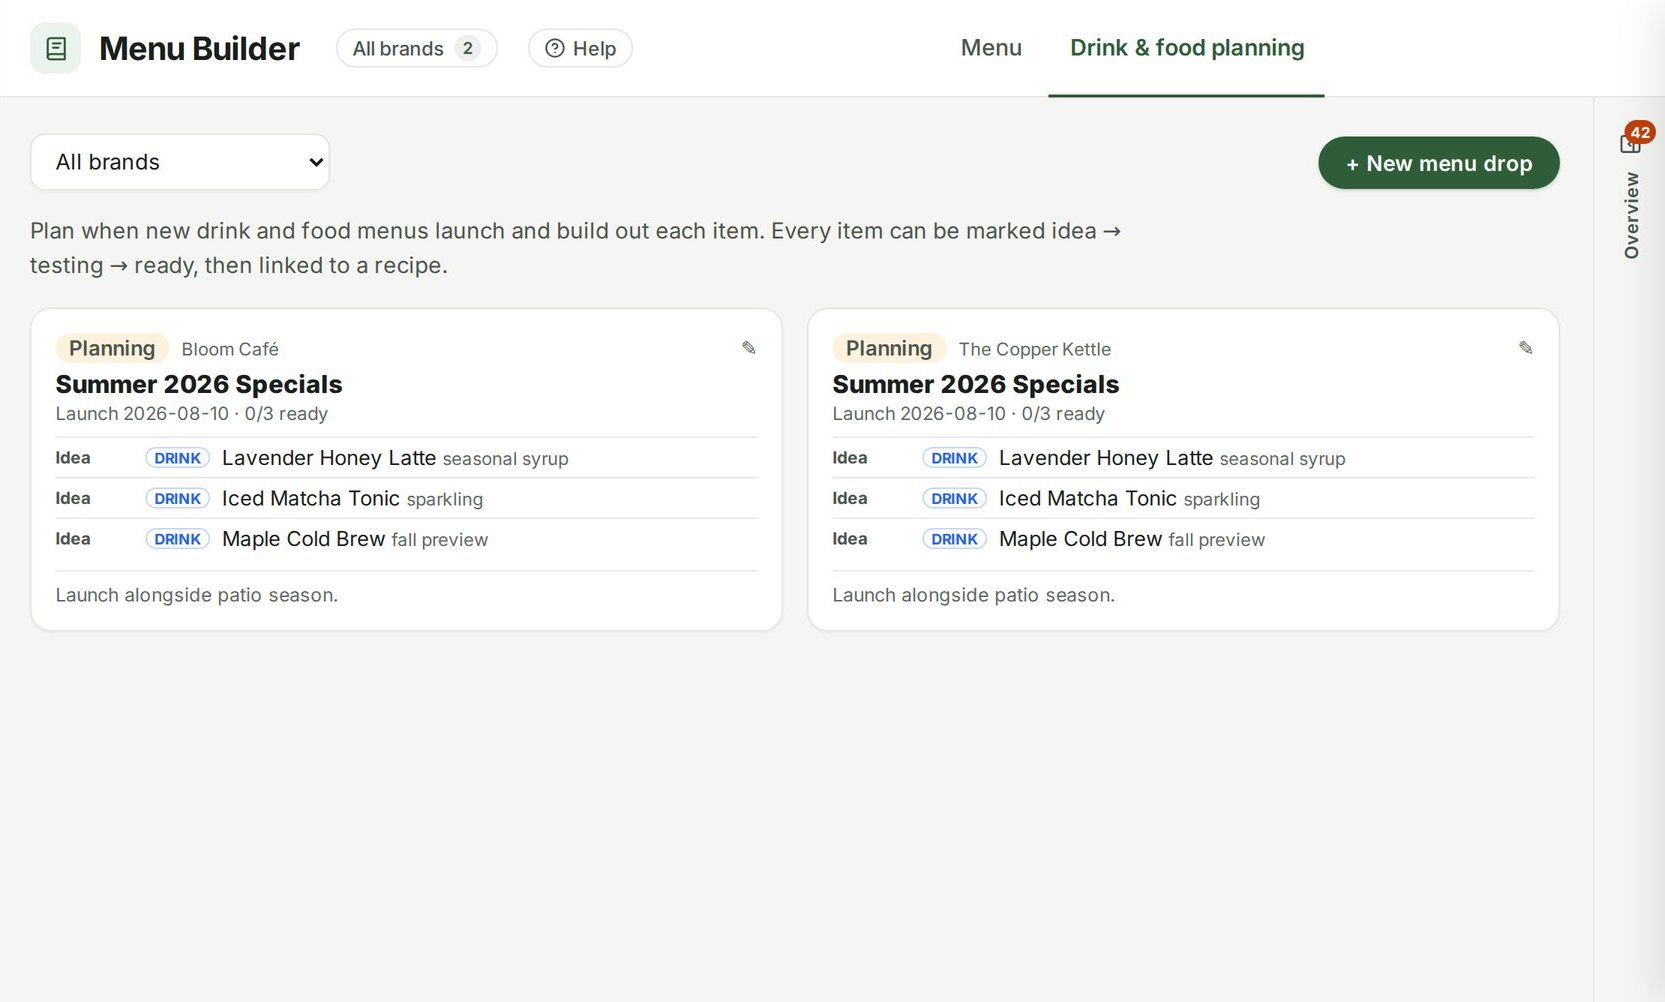1665x1002 pixels.
Task: Click Idea status of Copper Kettle Maple Cold Brew
Action: coord(850,539)
